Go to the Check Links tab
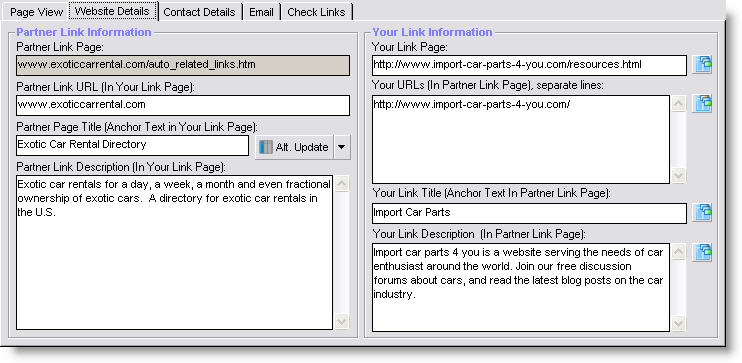Image resolution: width=742 pixels, height=363 pixels. [x=316, y=12]
